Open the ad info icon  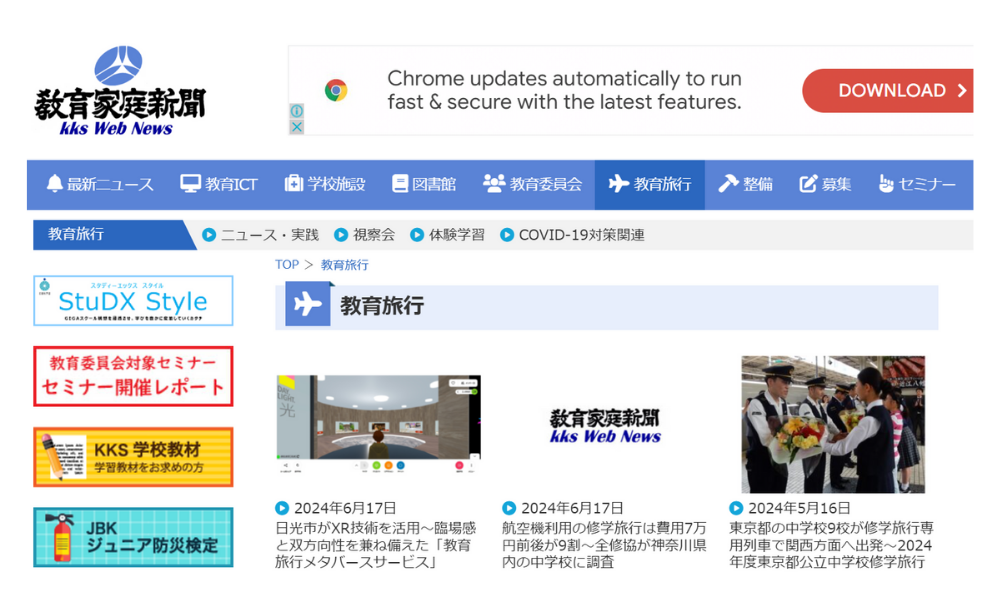(297, 111)
